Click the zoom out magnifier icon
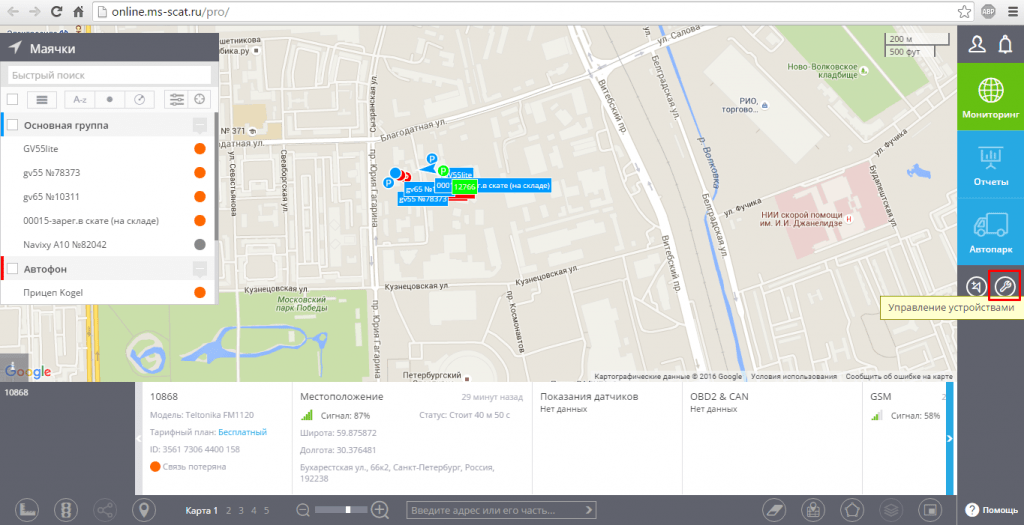 click(x=303, y=510)
